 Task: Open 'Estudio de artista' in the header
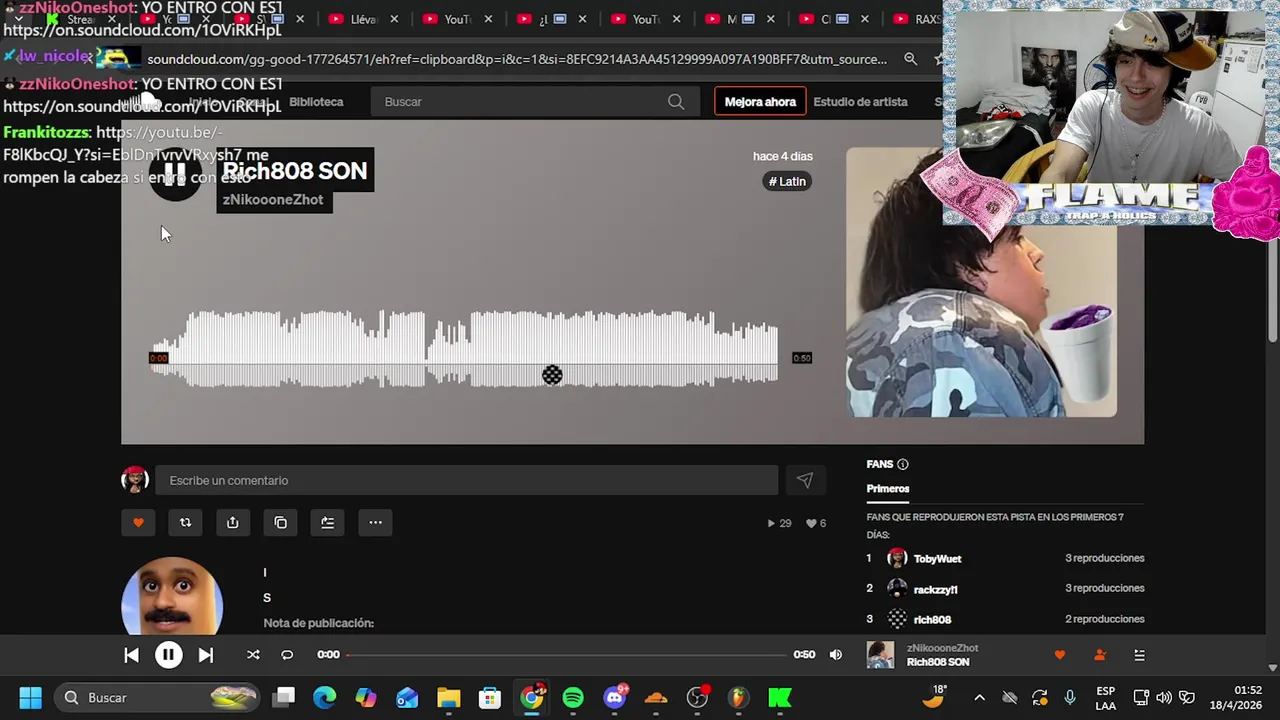tap(860, 102)
